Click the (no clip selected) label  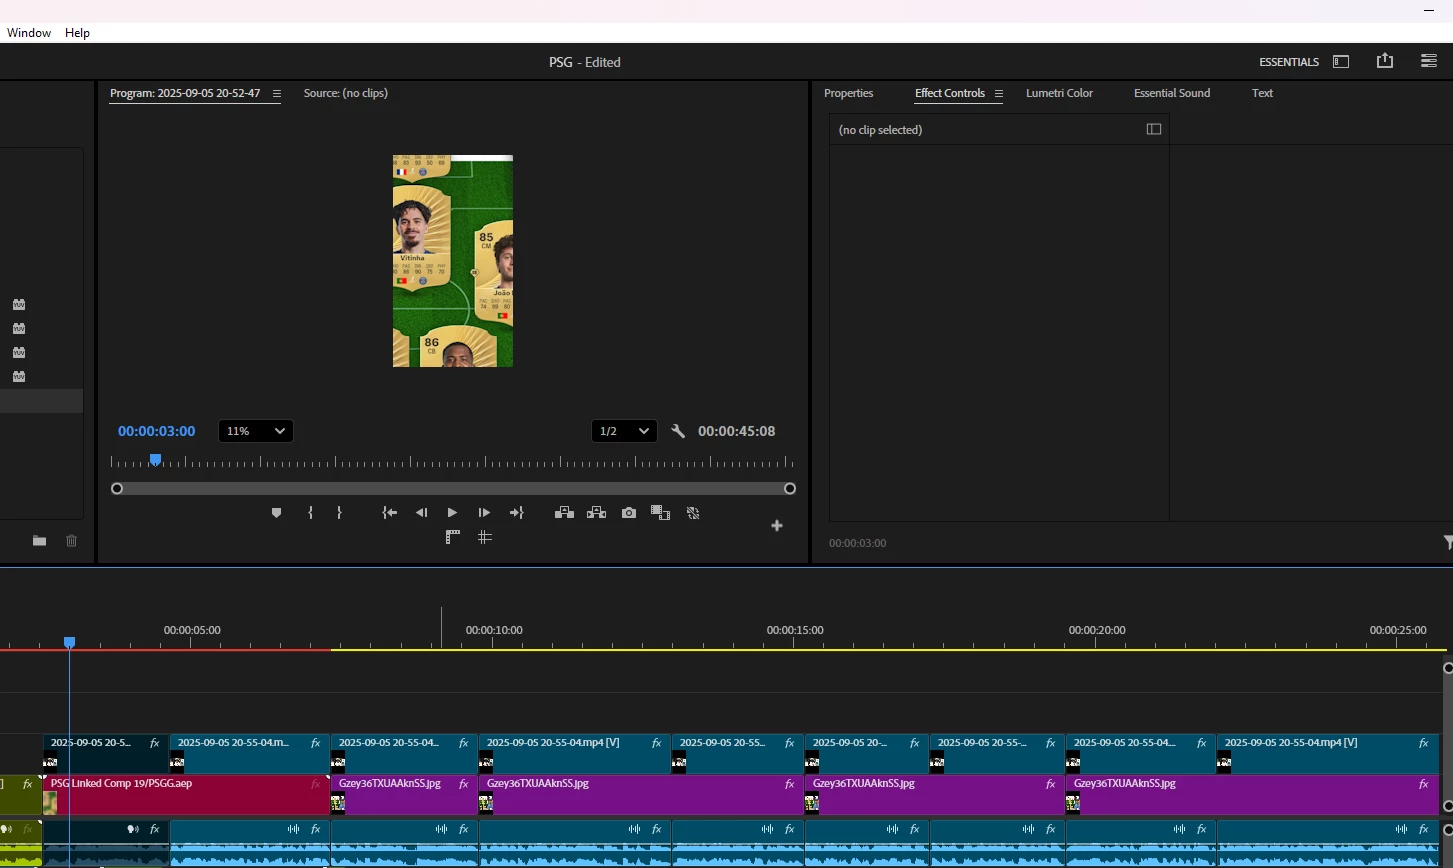point(880,130)
